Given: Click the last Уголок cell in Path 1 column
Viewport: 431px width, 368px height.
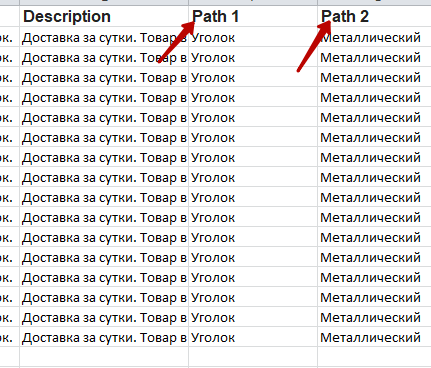Looking at the screenshot, I should click(253, 337).
